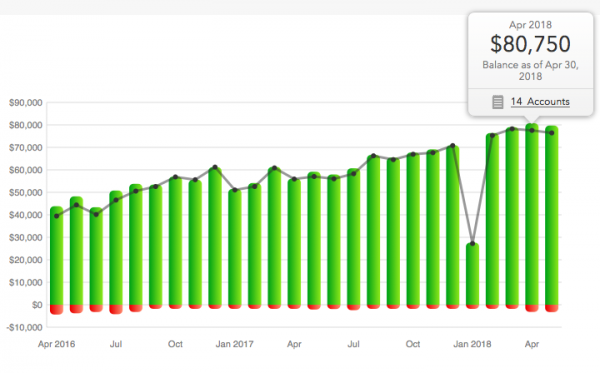600x373 pixels.
Task: Click the Jul 2016 green bar
Action: [116, 248]
